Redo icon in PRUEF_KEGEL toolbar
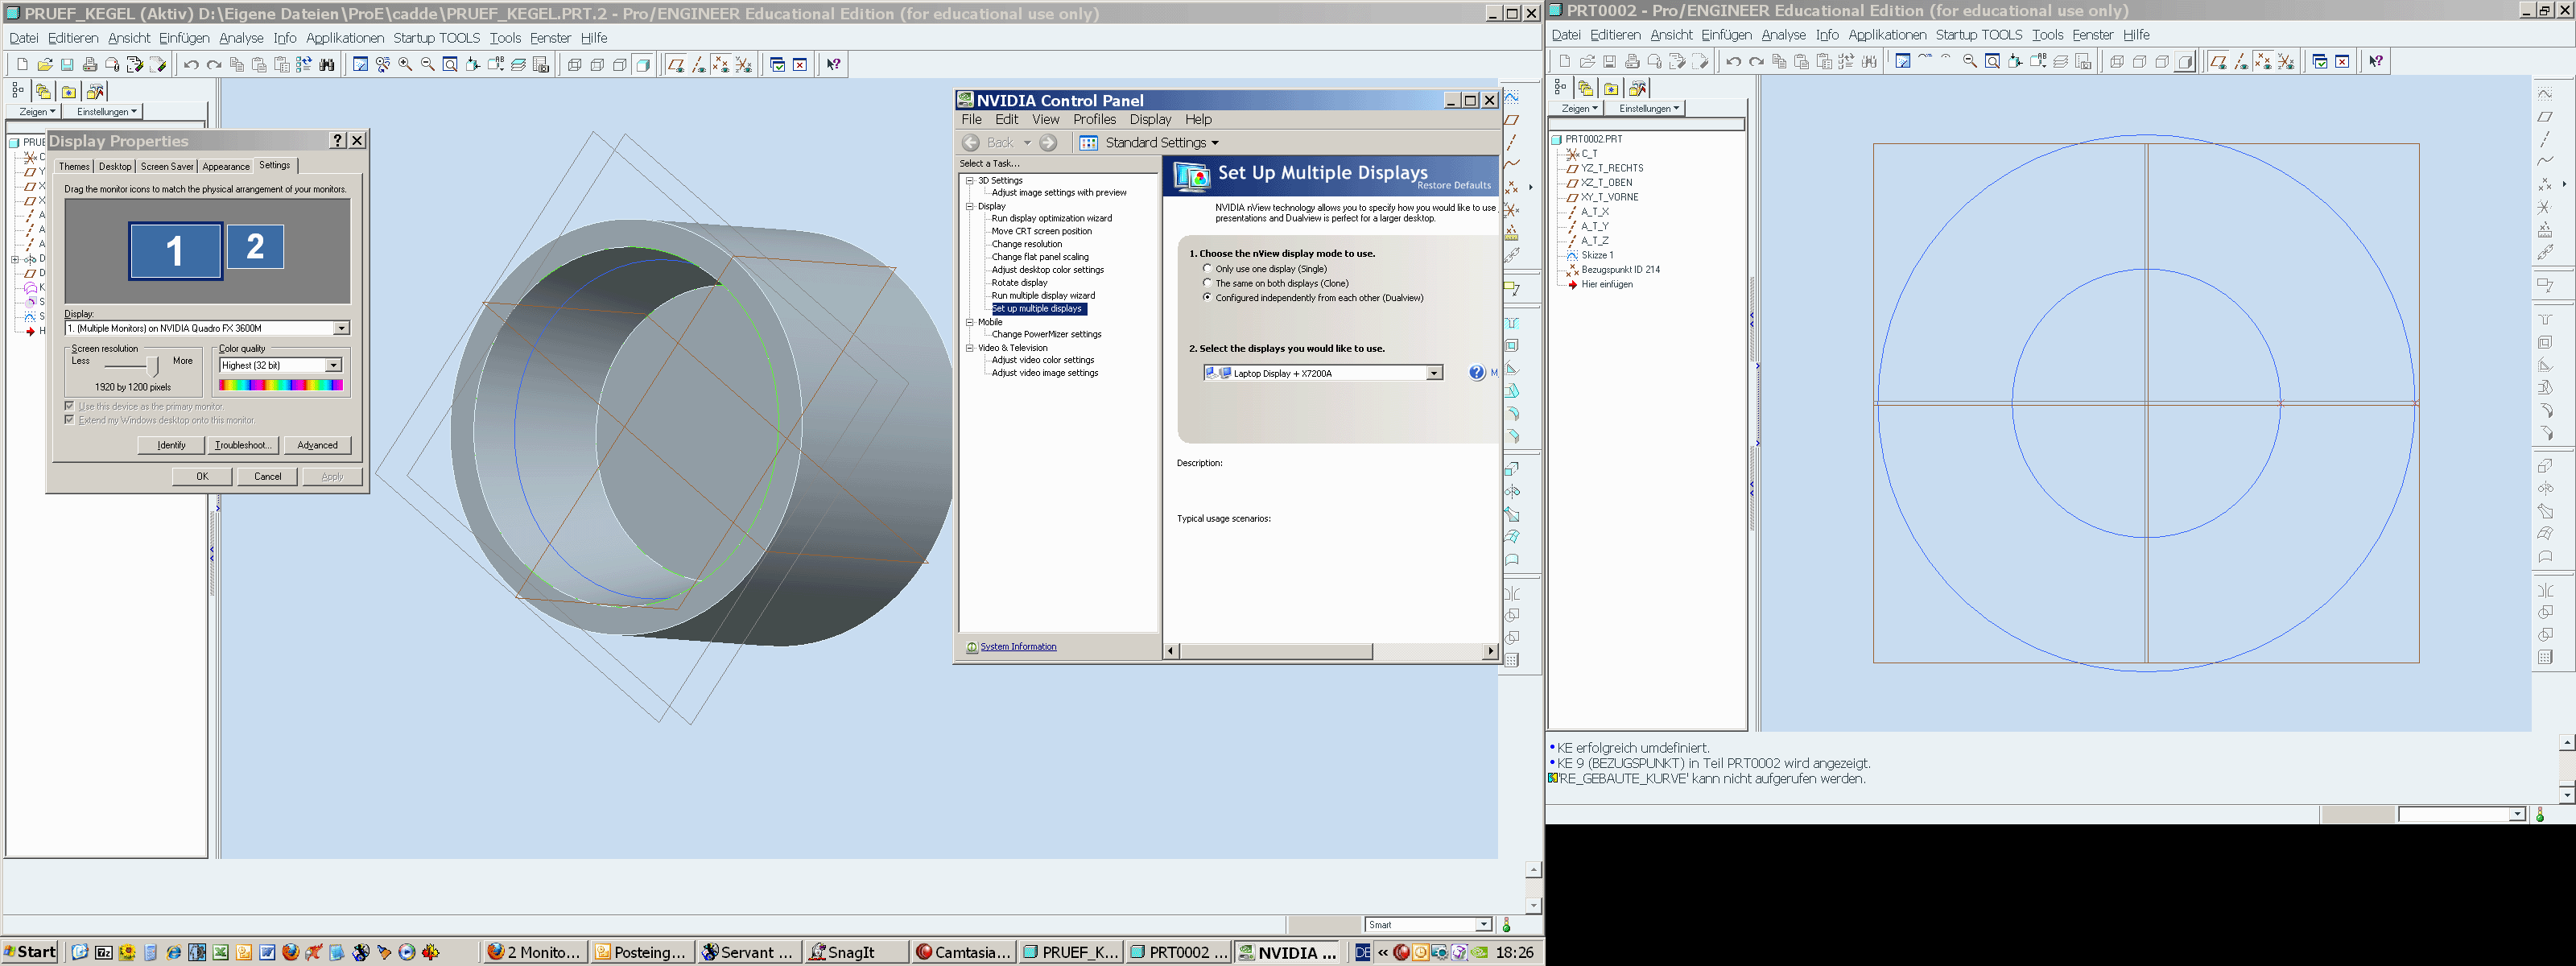Viewport: 2576px width, 966px height. click(x=214, y=65)
